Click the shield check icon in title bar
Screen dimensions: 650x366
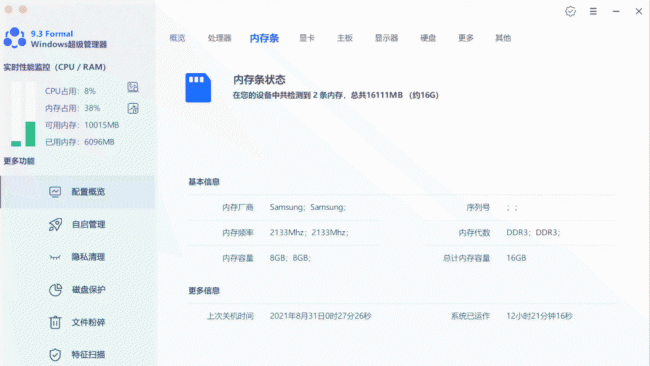pyautogui.click(x=570, y=11)
